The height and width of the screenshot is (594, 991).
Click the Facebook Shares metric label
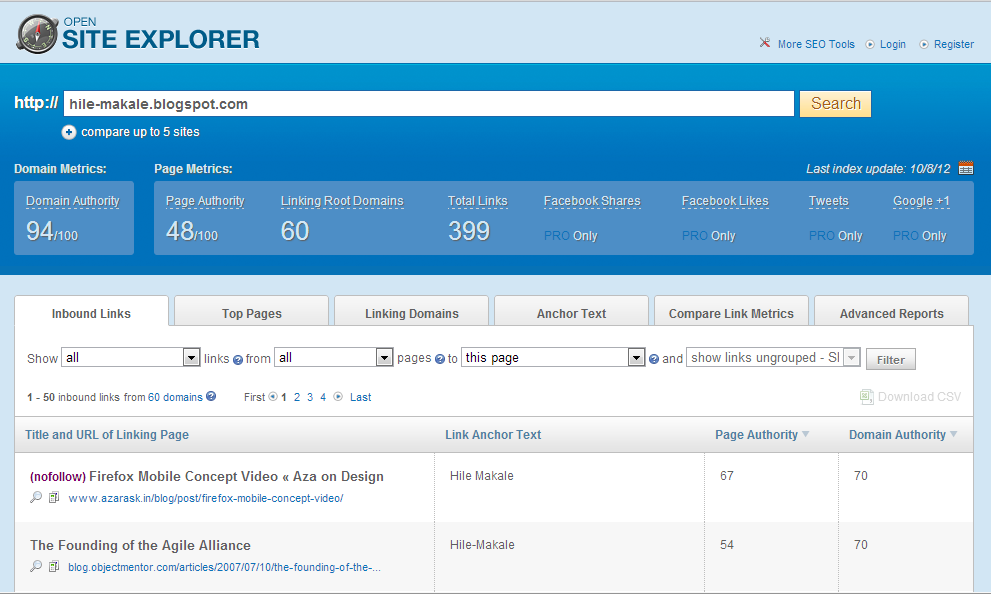click(x=592, y=201)
